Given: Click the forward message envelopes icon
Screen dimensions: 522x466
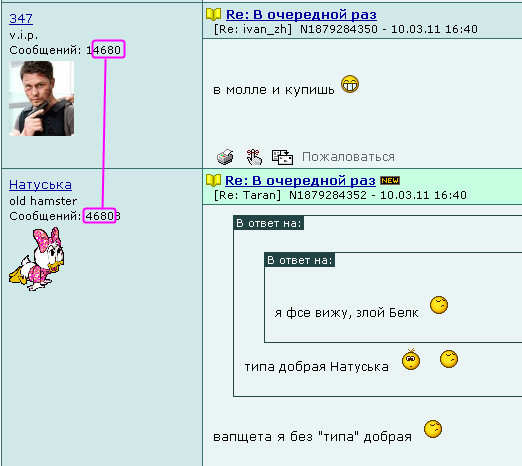Looking at the screenshot, I should (x=282, y=157).
